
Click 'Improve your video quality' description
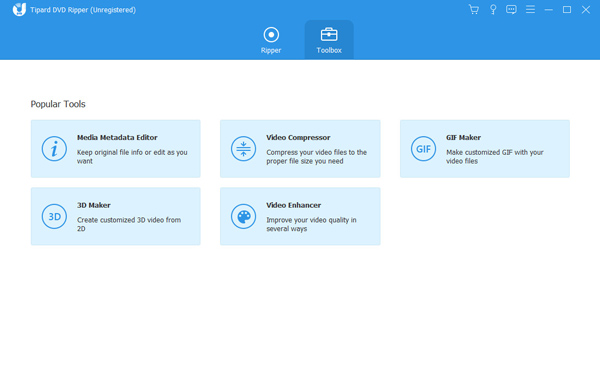pos(311,224)
